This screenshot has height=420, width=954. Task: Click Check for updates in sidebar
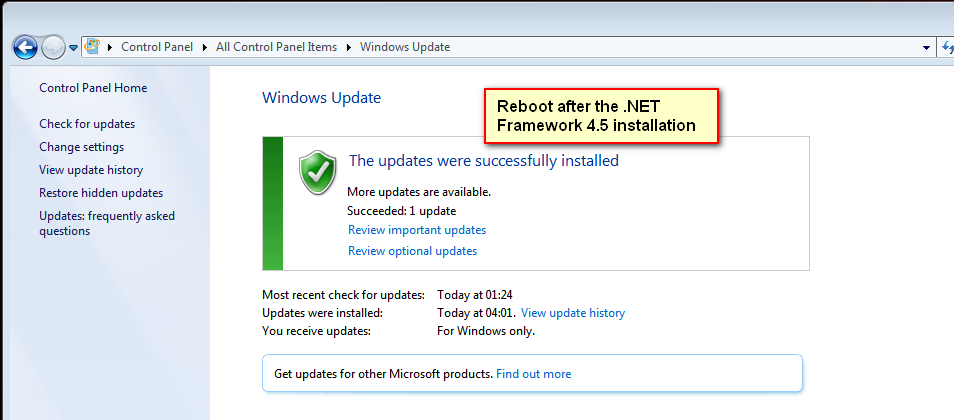pos(87,124)
